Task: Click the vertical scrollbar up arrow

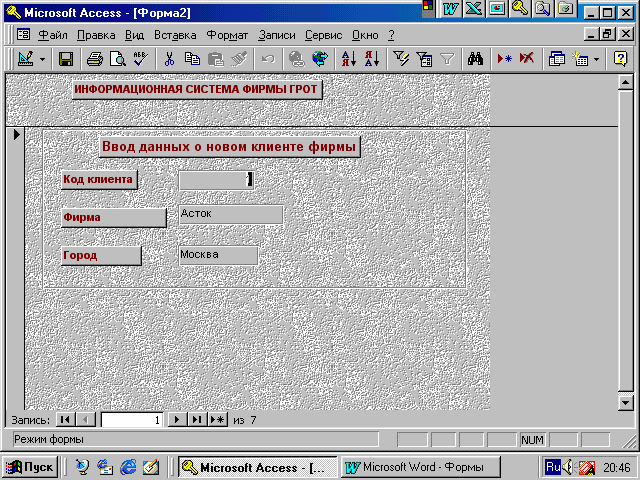Action: pos(626,82)
